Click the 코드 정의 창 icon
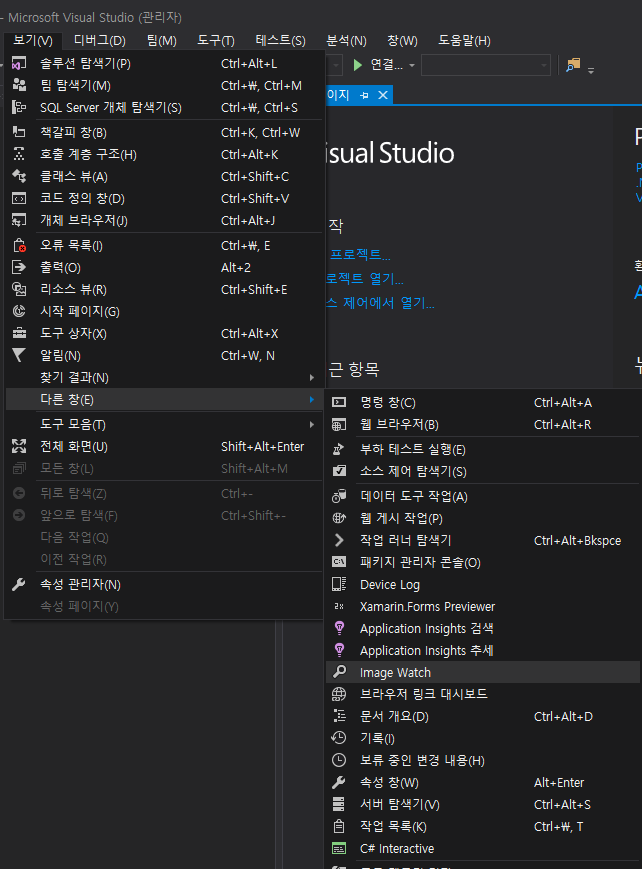This screenshot has height=869, width=642. click(19, 198)
